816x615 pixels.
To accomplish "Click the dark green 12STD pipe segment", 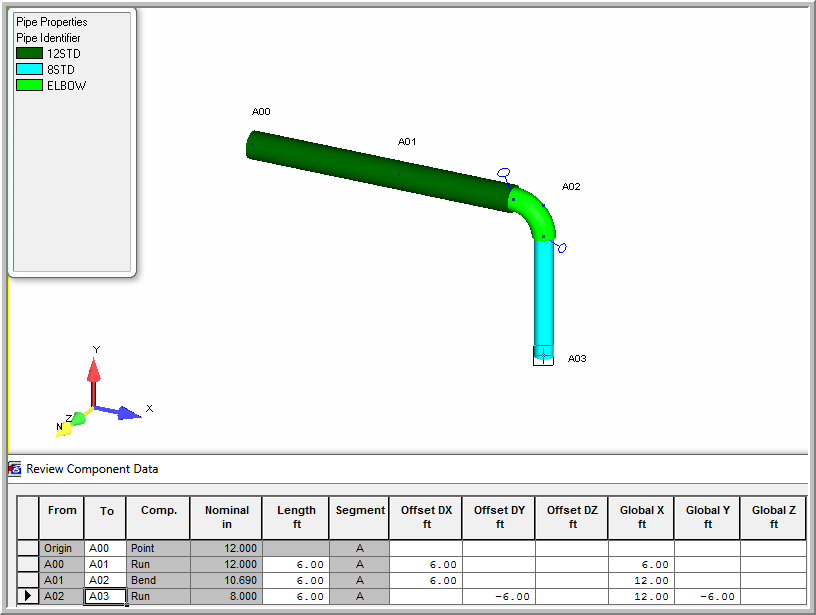I will [x=380, y=171].
